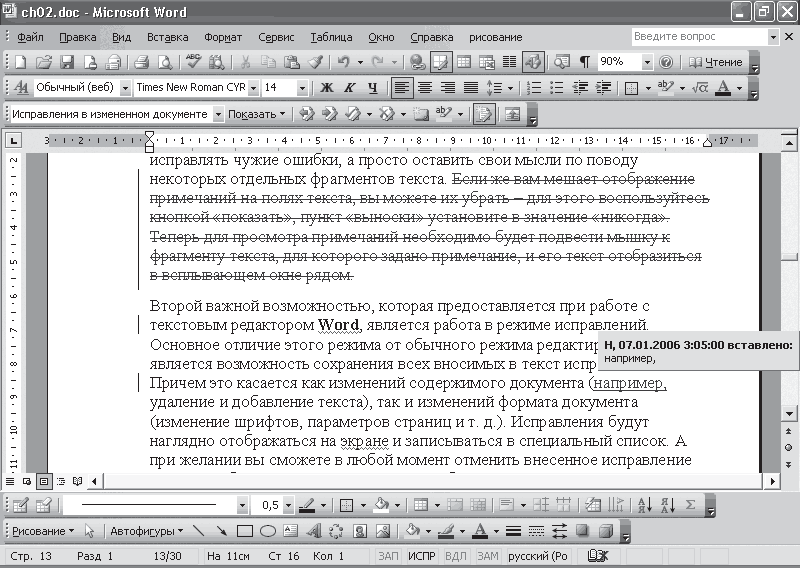800x568 pixels.
Task: Toggle ИСПР track changes in status bar
Action: (422, 555)
